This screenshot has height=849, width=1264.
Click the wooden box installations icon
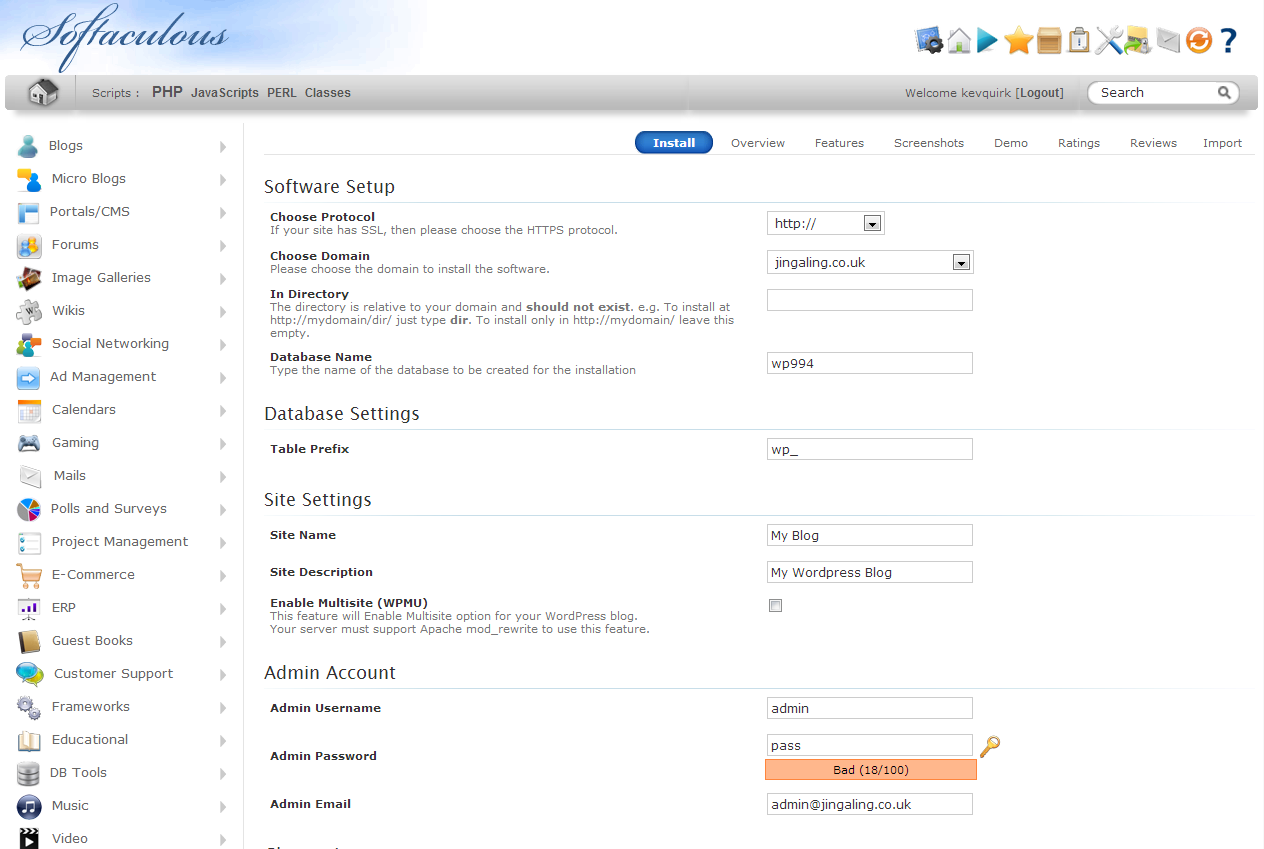(x=1049, y=40)
